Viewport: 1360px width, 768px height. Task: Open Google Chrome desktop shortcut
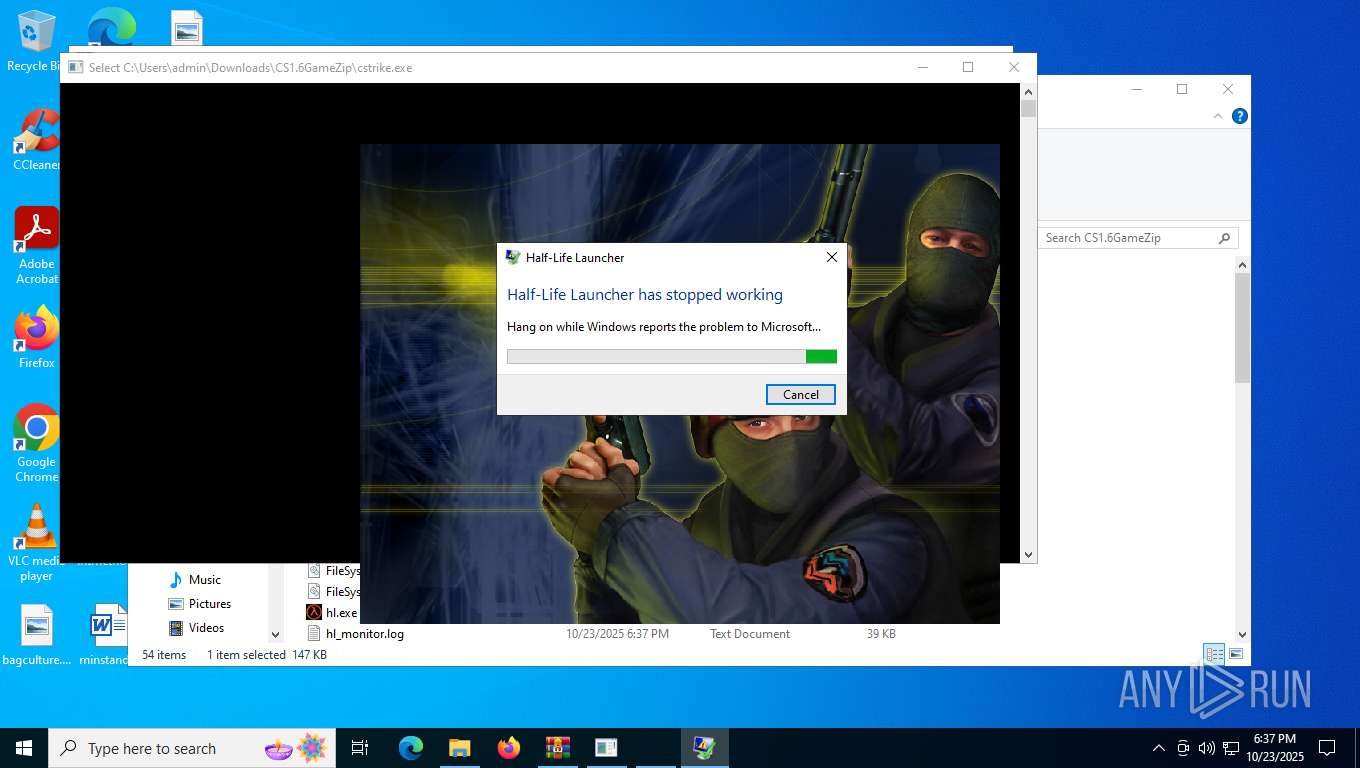(x=36, y=443)
